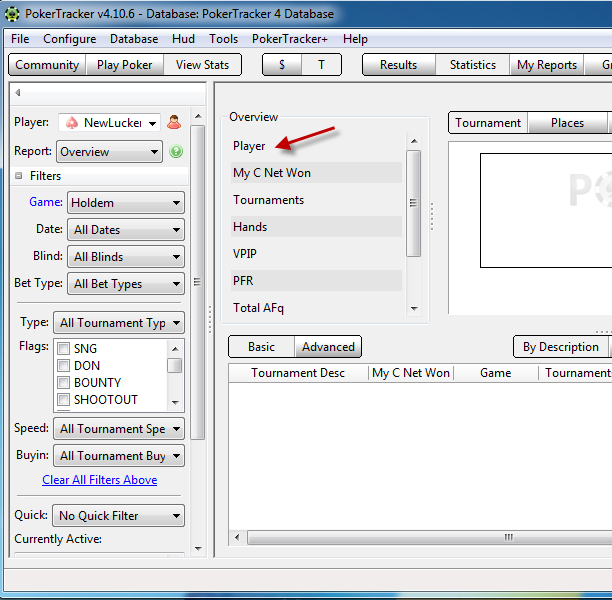Select the T tournaments button
The height and width of the screenshot is (600, 612).
(x=321, y=65)
